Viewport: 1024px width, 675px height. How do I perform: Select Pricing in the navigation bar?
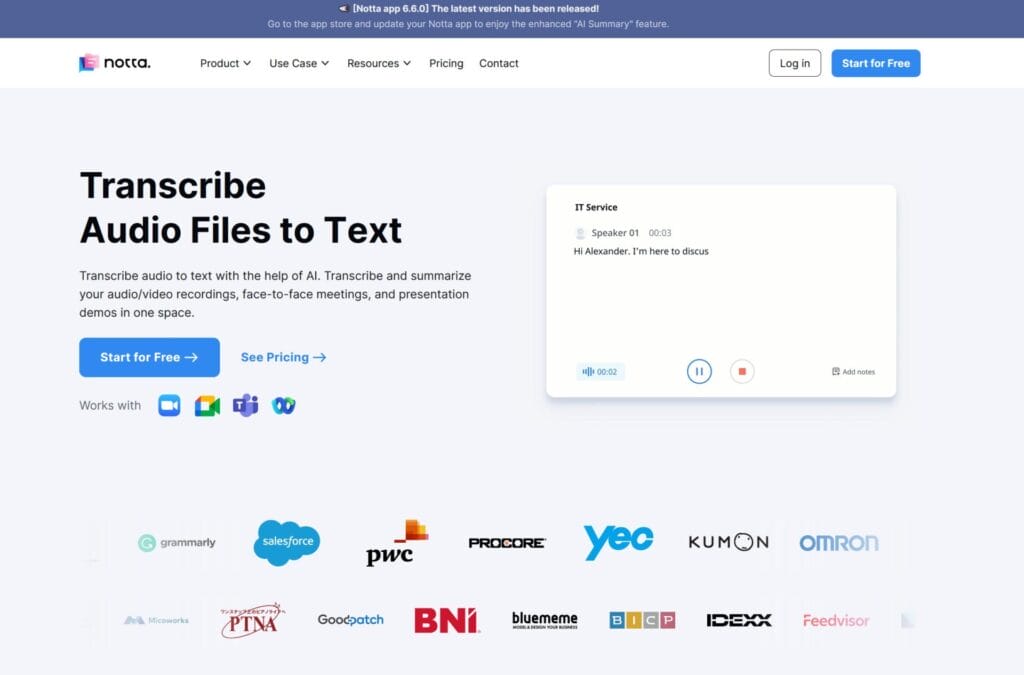point(446,63)
